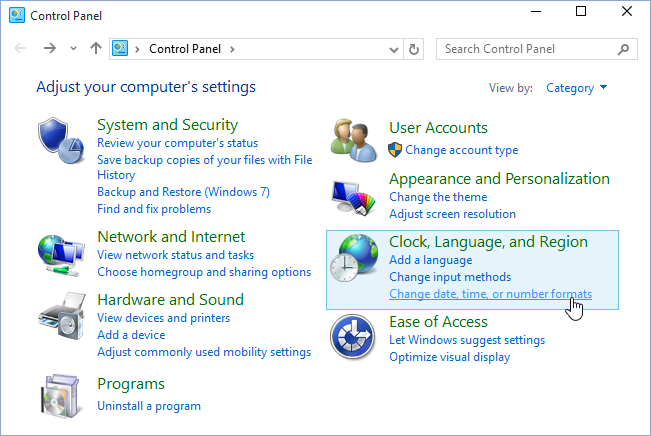This screenshot has height=436, width=651.
Task: Refresh the Control Panel view
Action: (414, 49)
